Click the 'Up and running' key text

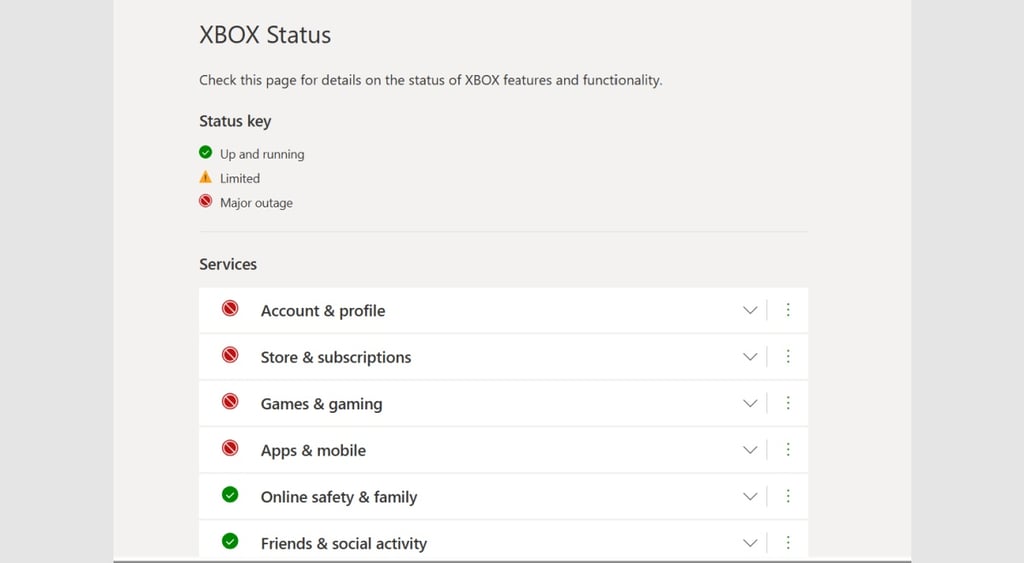point(262,154)
